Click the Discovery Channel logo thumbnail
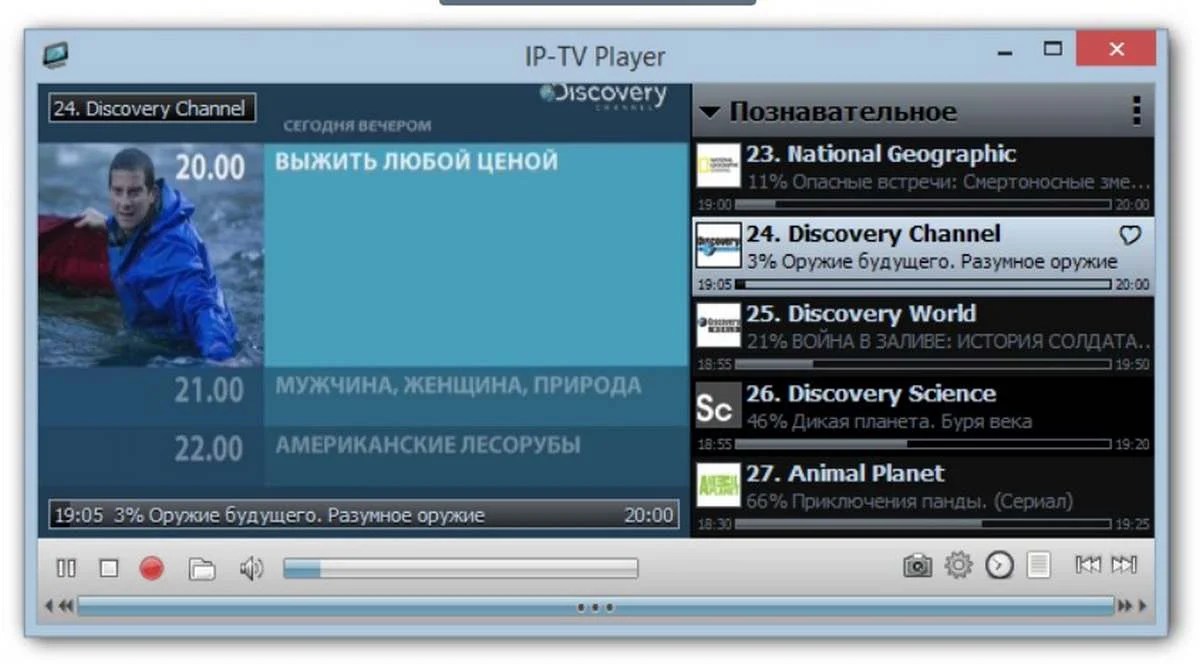 (x=718, y=245)
